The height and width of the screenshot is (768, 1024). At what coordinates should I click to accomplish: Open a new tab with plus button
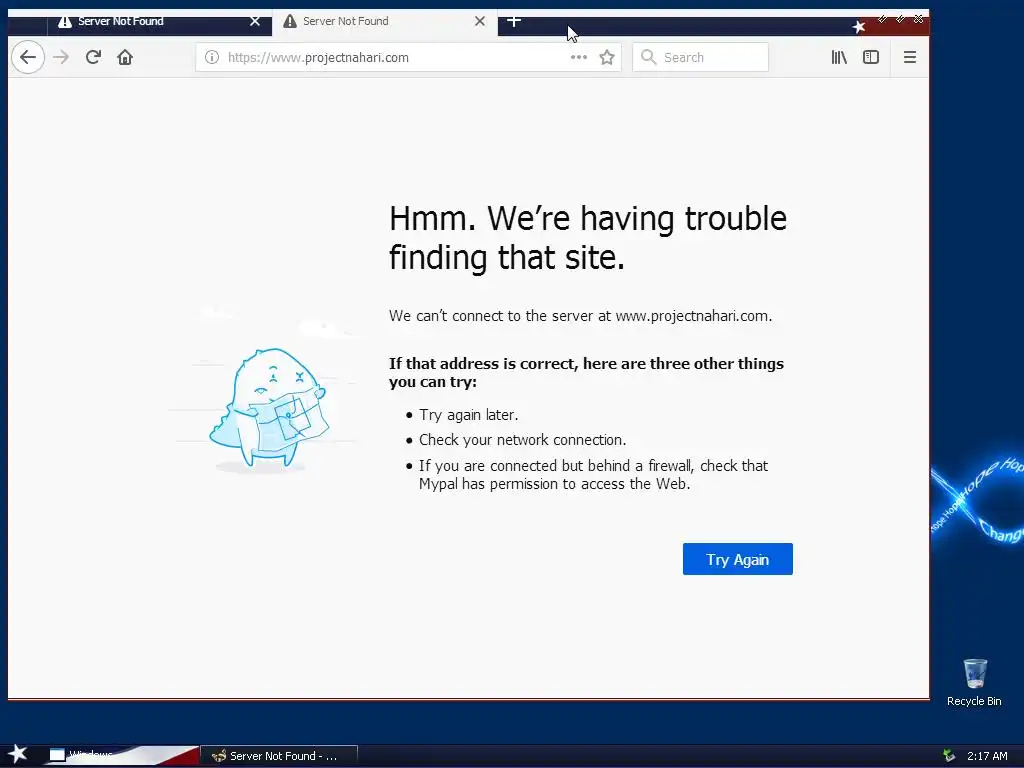tap(514, 22)
